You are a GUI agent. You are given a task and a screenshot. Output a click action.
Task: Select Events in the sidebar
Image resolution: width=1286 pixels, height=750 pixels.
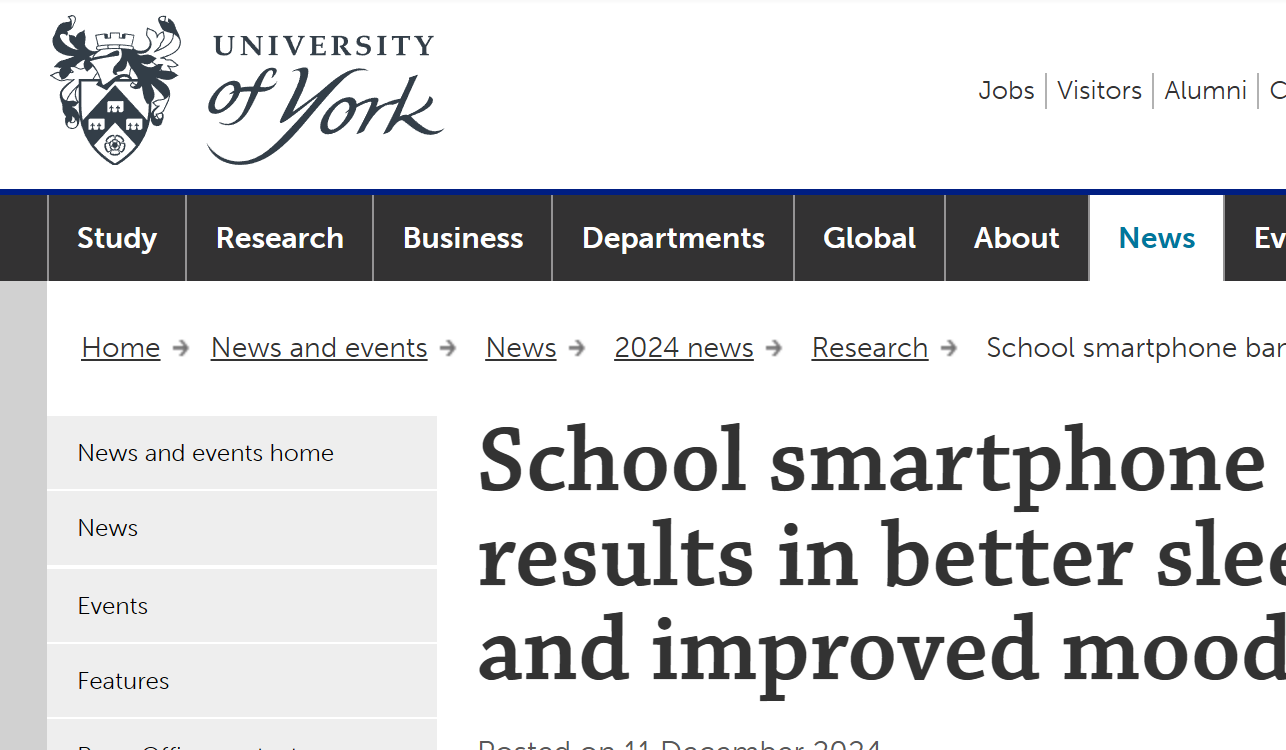113,606
